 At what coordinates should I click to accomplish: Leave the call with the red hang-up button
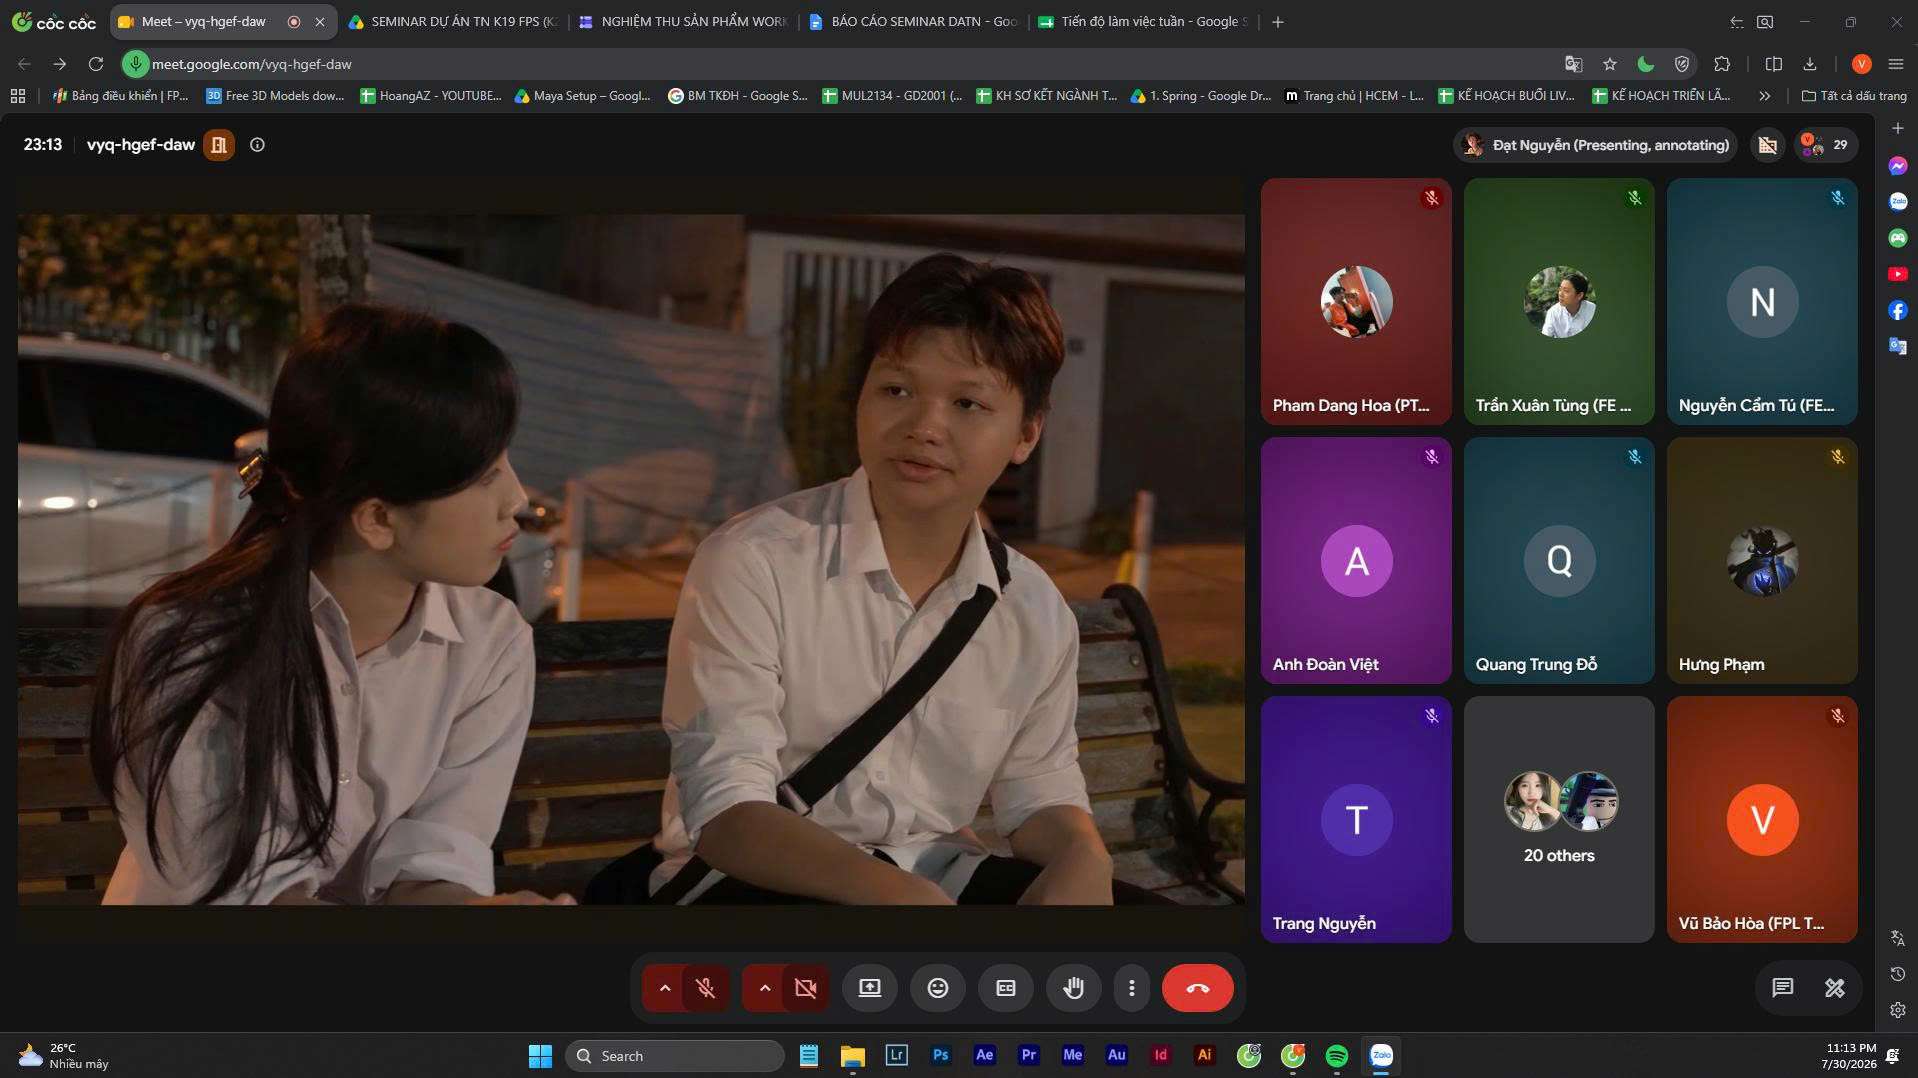pyautogui.click(x=1197, y=988)
